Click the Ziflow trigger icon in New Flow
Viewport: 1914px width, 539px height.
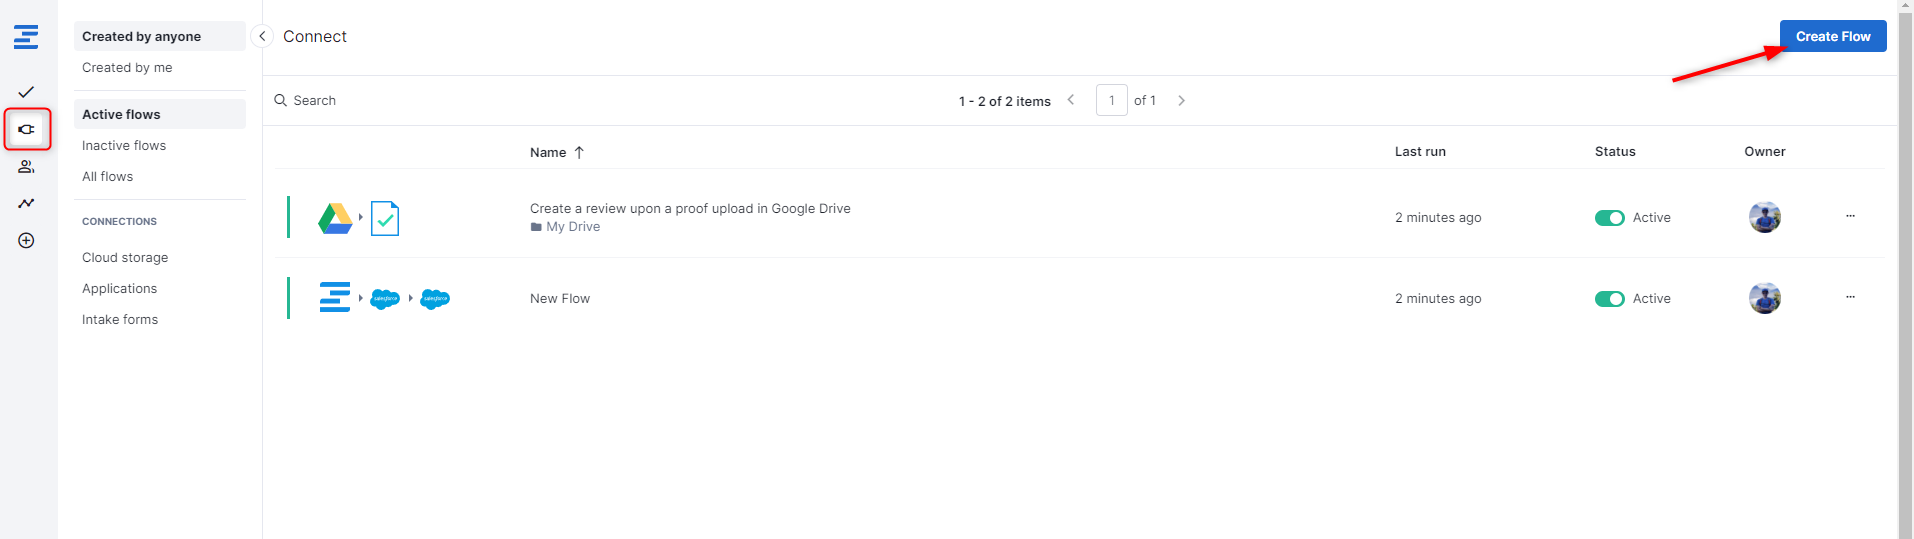(x=335, y=298)
